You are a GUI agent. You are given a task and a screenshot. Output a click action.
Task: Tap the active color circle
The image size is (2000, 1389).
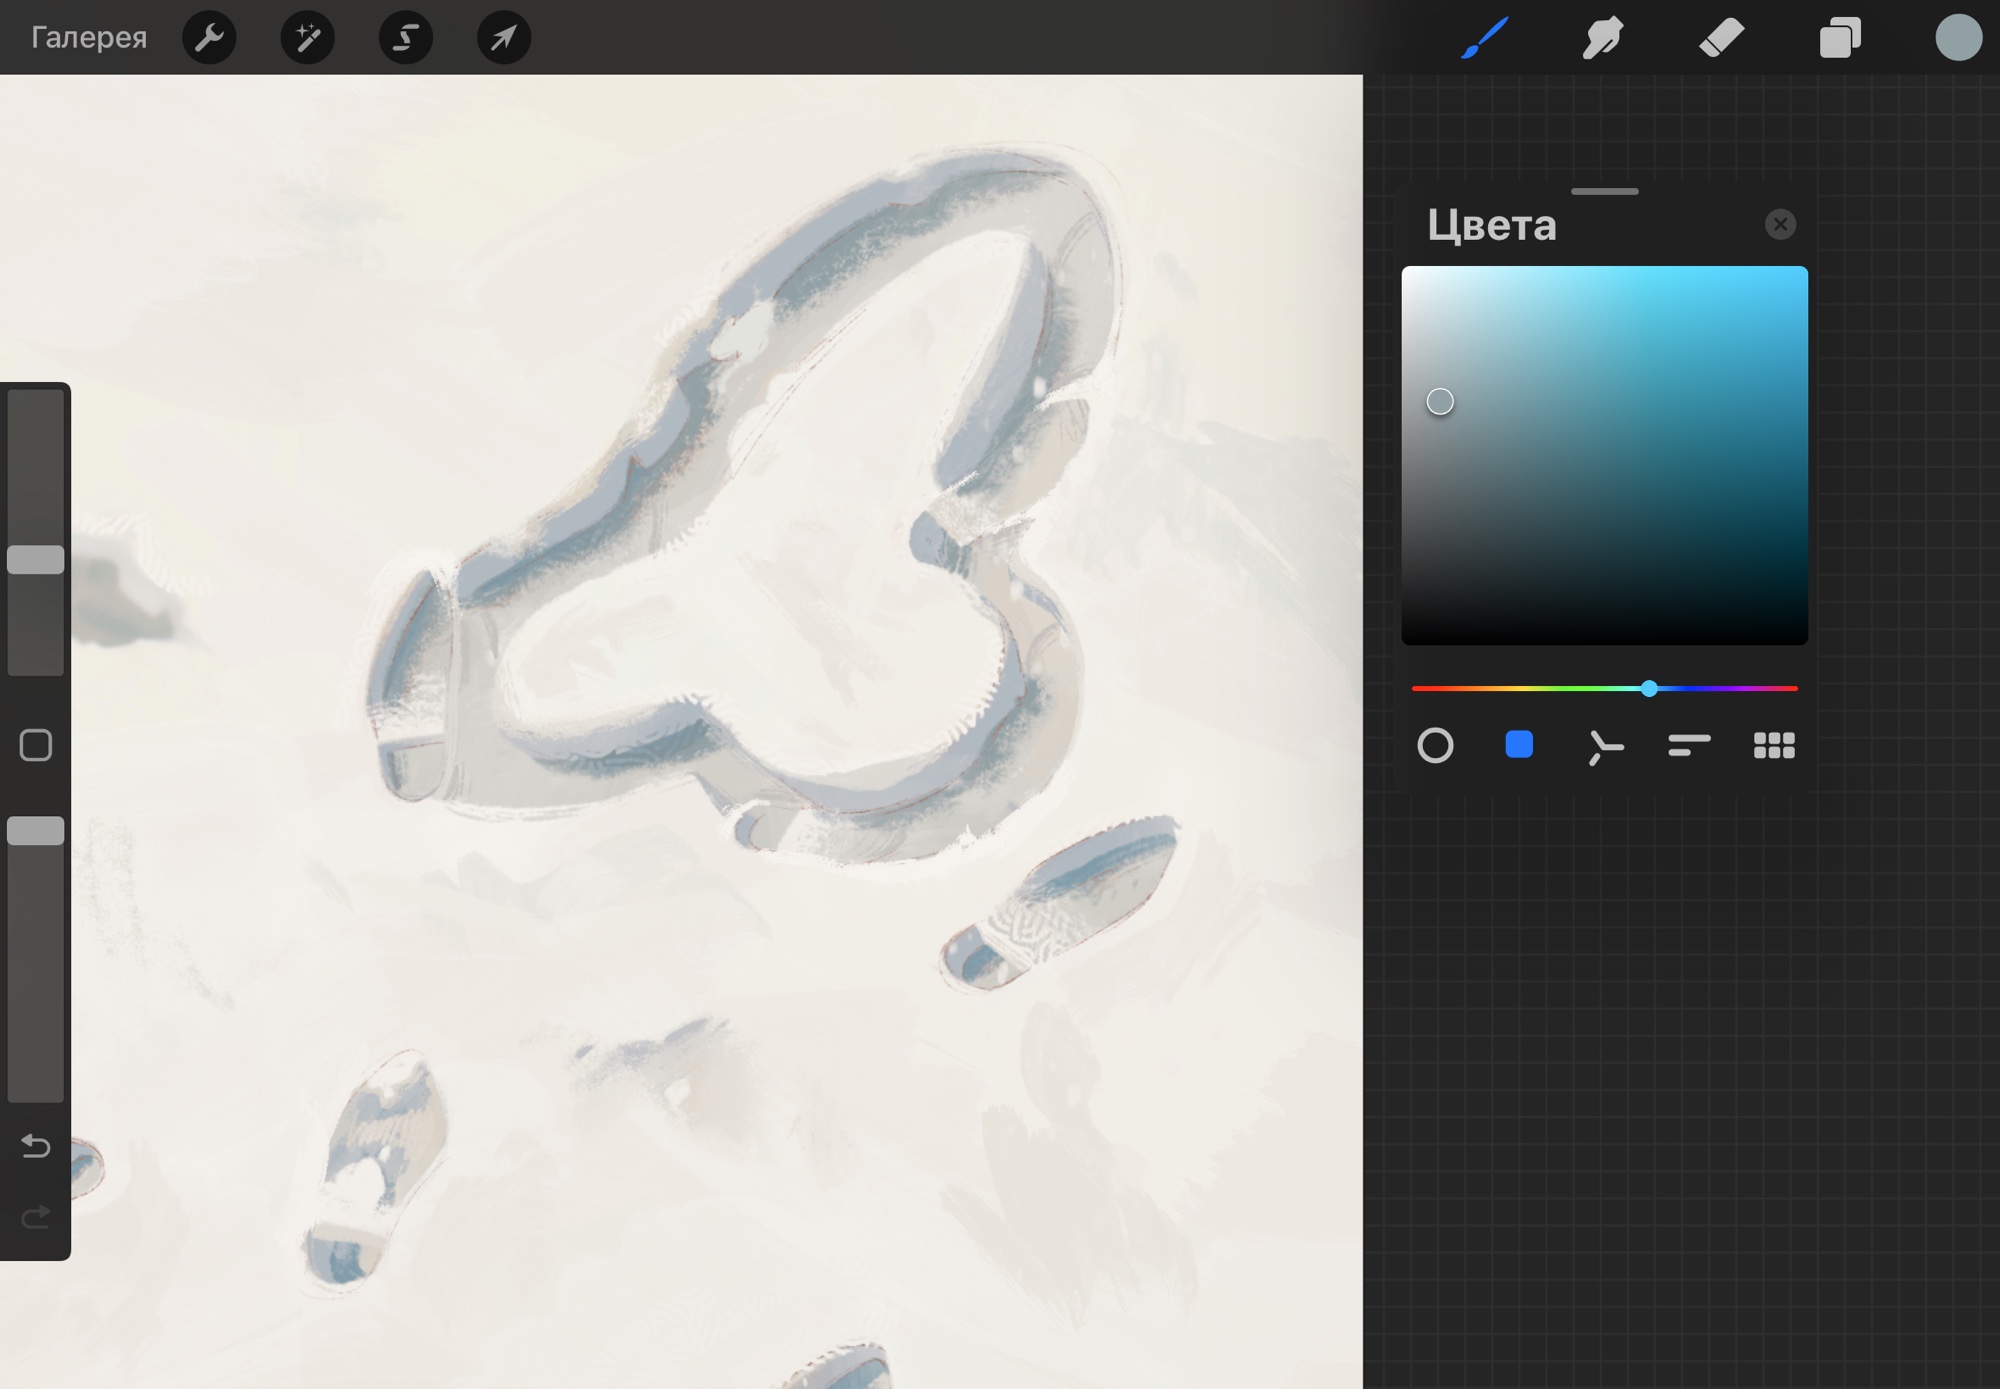[x=1957, y=38]
